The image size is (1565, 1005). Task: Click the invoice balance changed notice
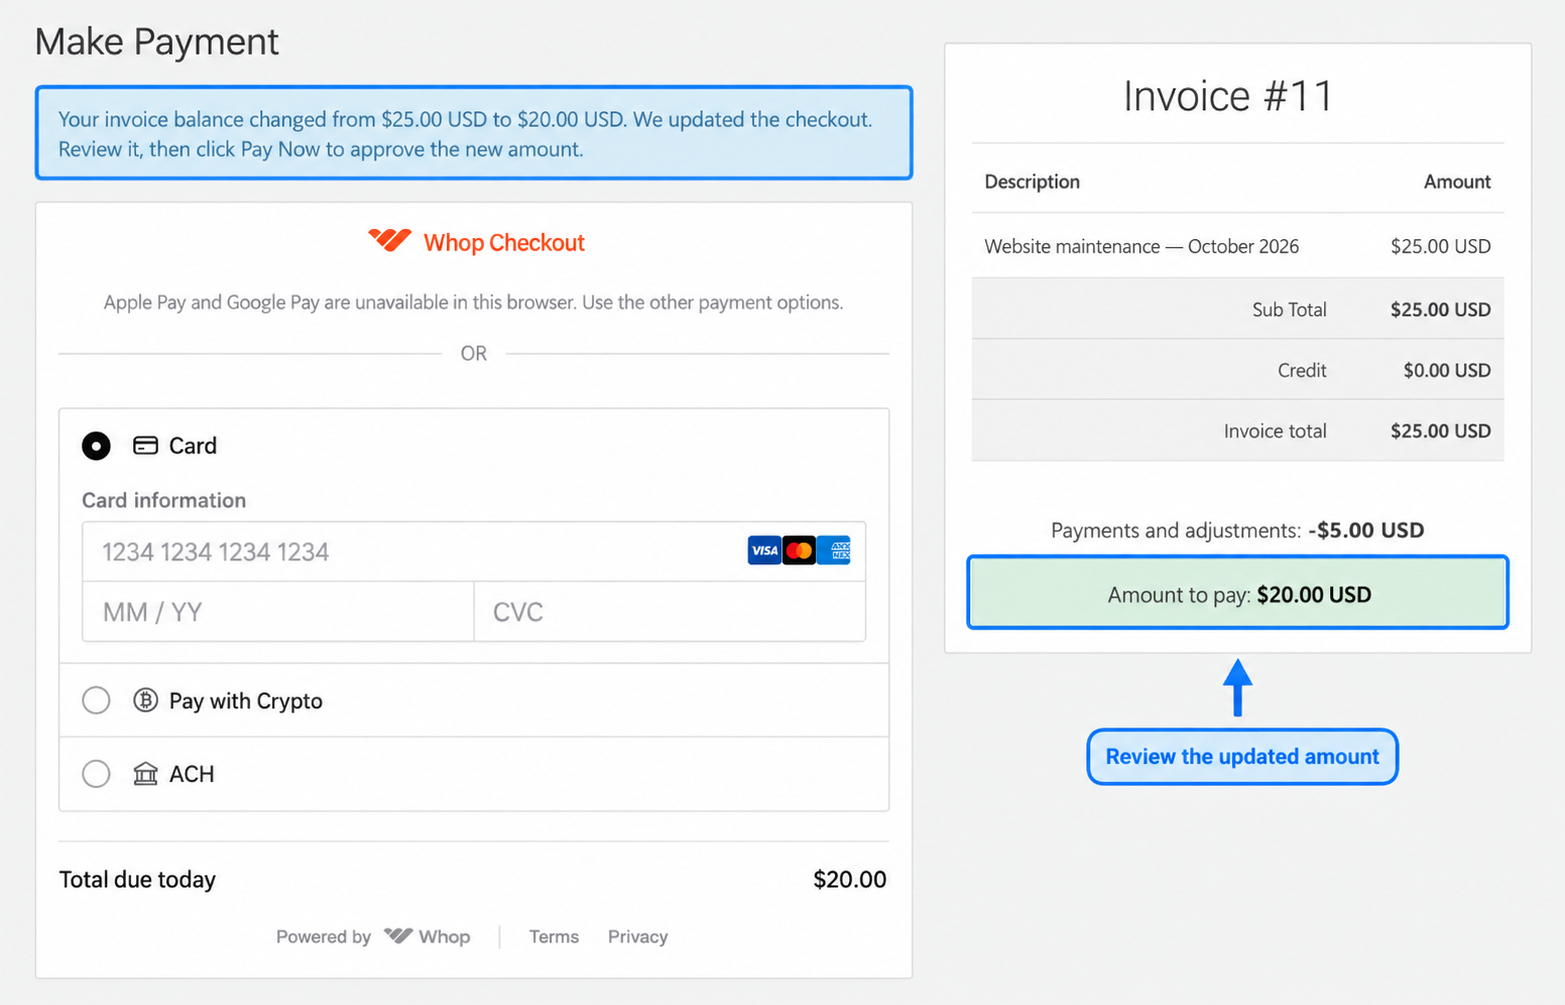pos(474,133)
